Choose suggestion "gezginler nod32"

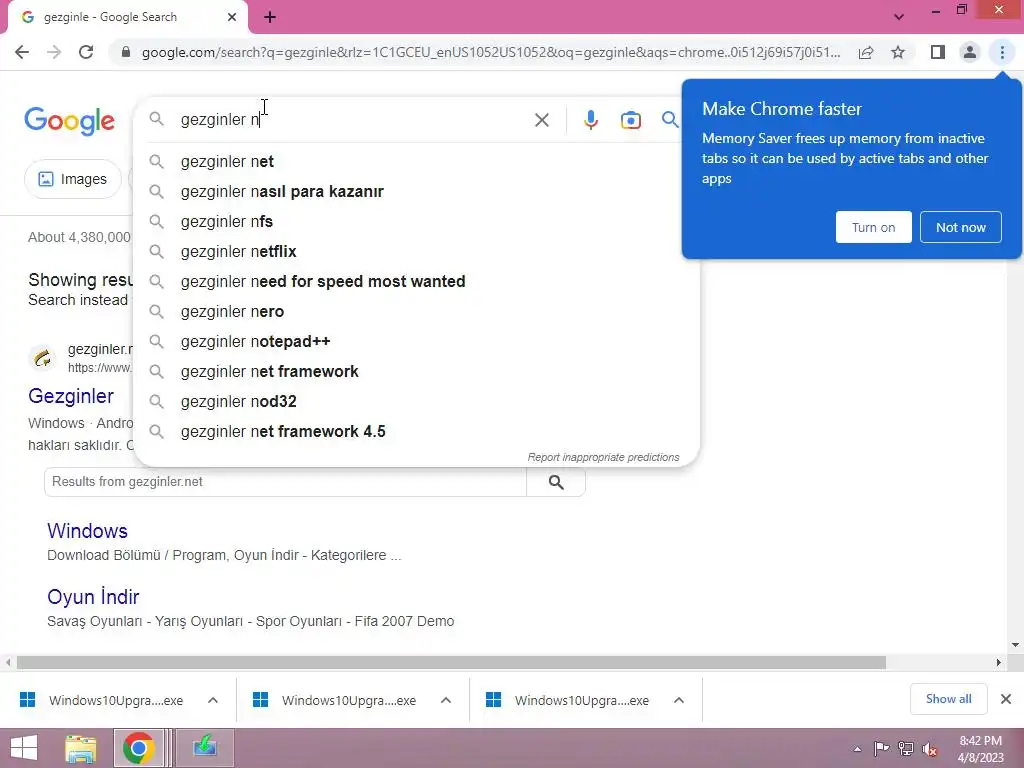pos(416,402)
